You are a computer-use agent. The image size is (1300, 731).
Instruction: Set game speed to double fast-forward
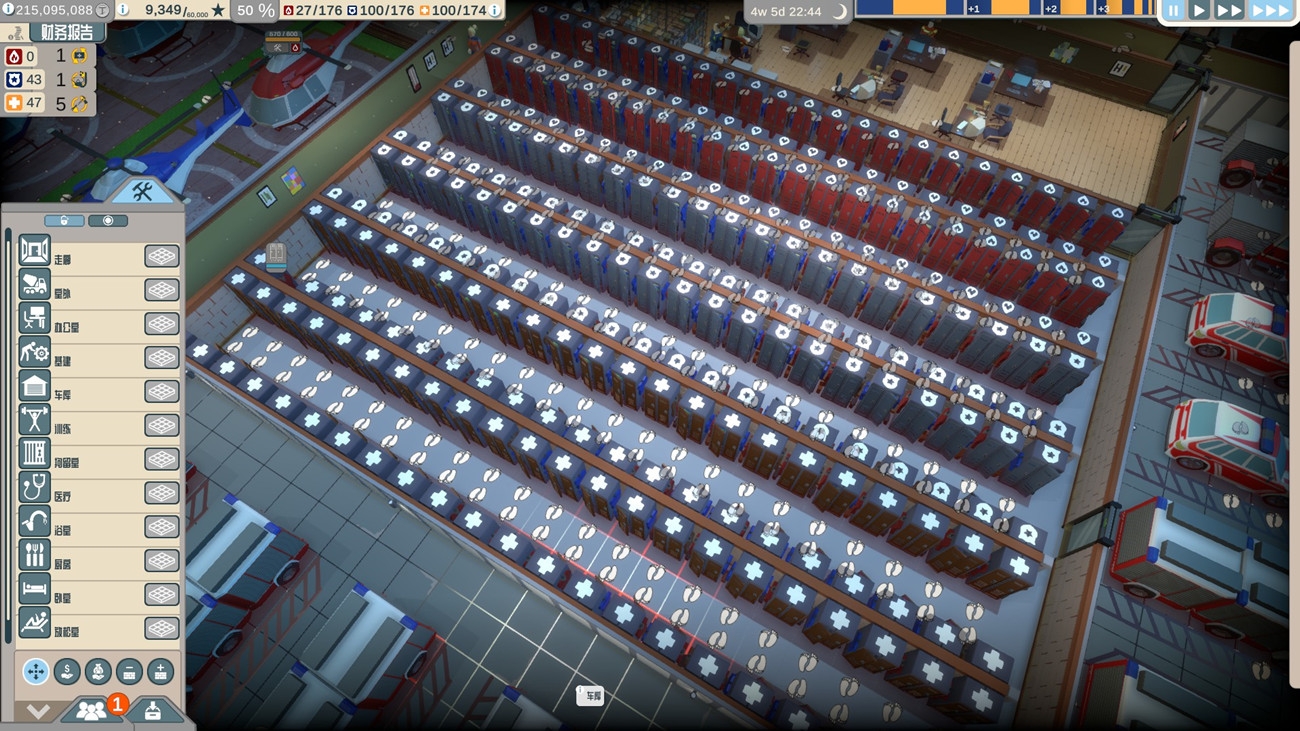coord(1228,11)
